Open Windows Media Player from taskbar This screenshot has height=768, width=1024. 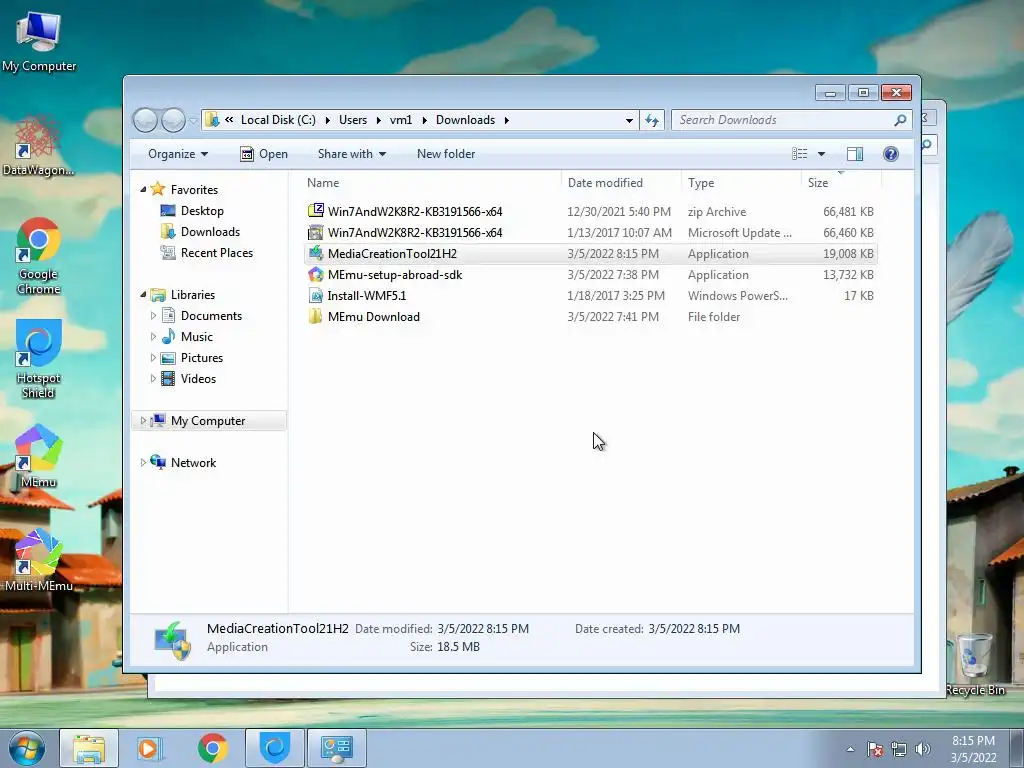click(150, 748)
